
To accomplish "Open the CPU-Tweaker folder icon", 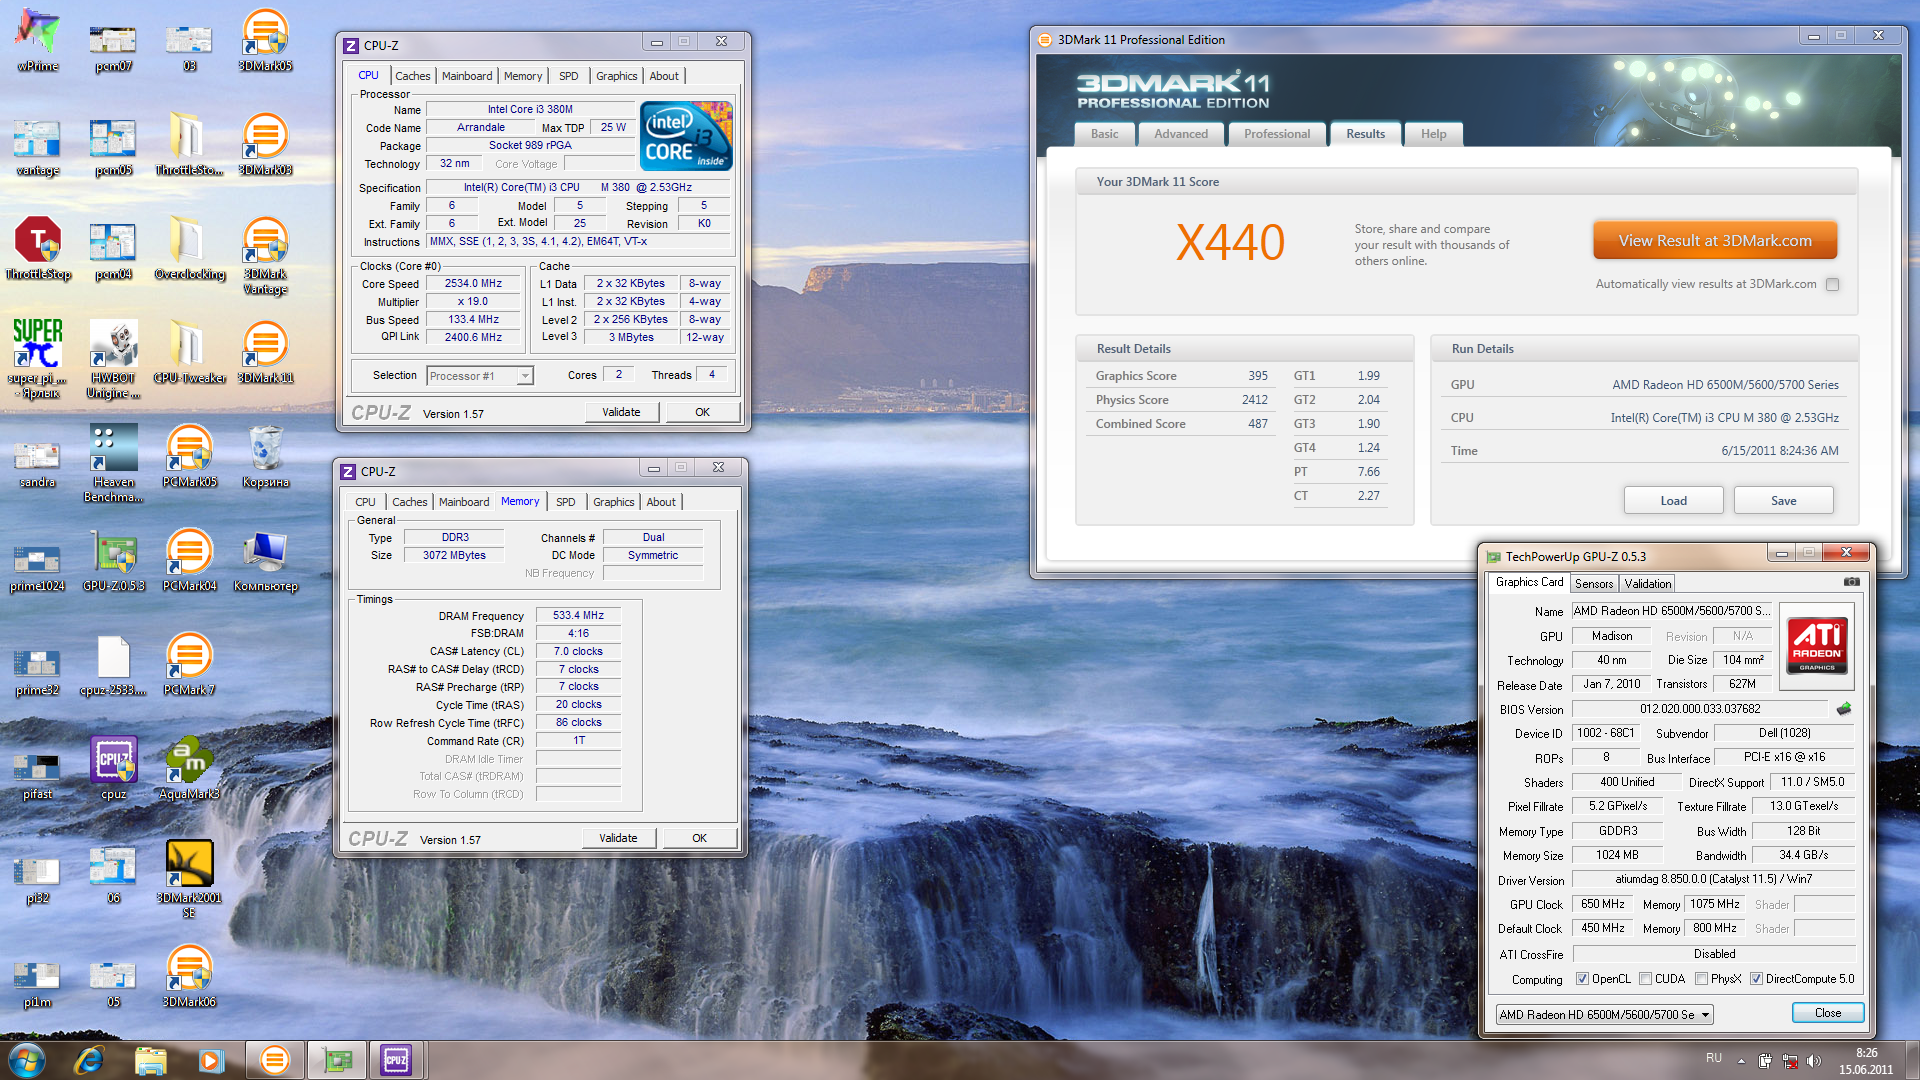I will [189, 352].
